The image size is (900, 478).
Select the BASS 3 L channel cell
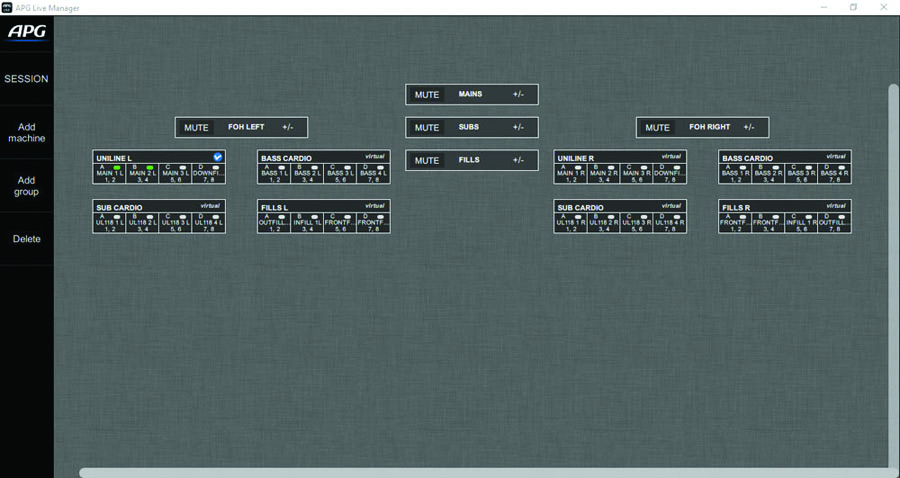(340, 173)
